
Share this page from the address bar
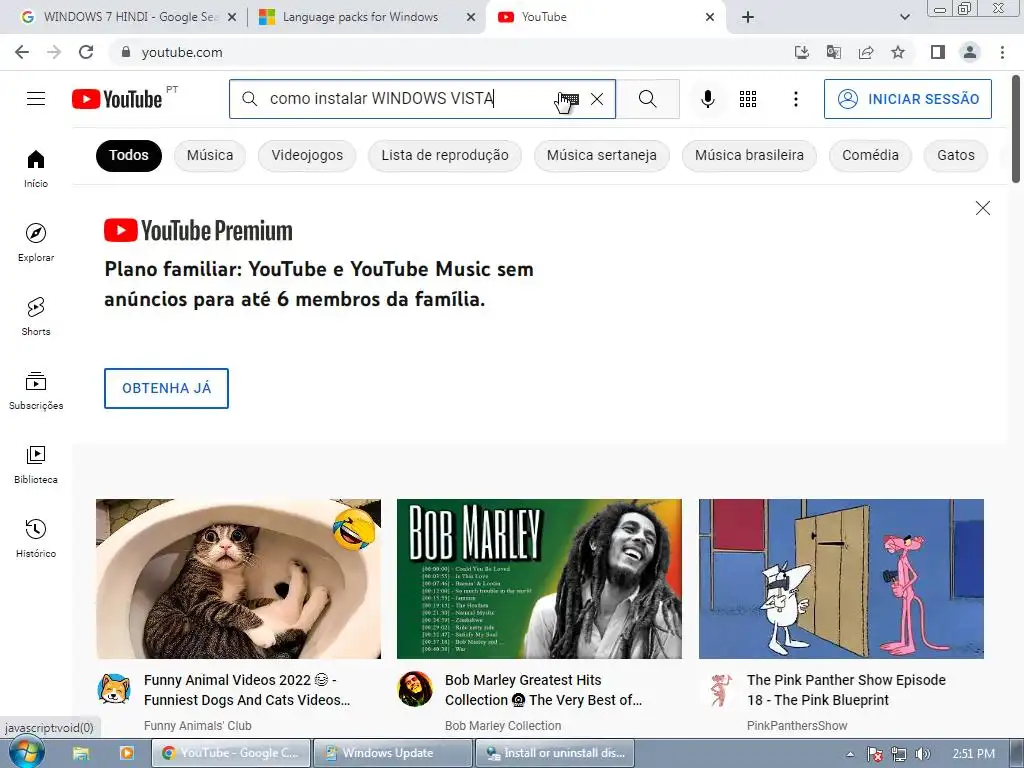[866, 52]
